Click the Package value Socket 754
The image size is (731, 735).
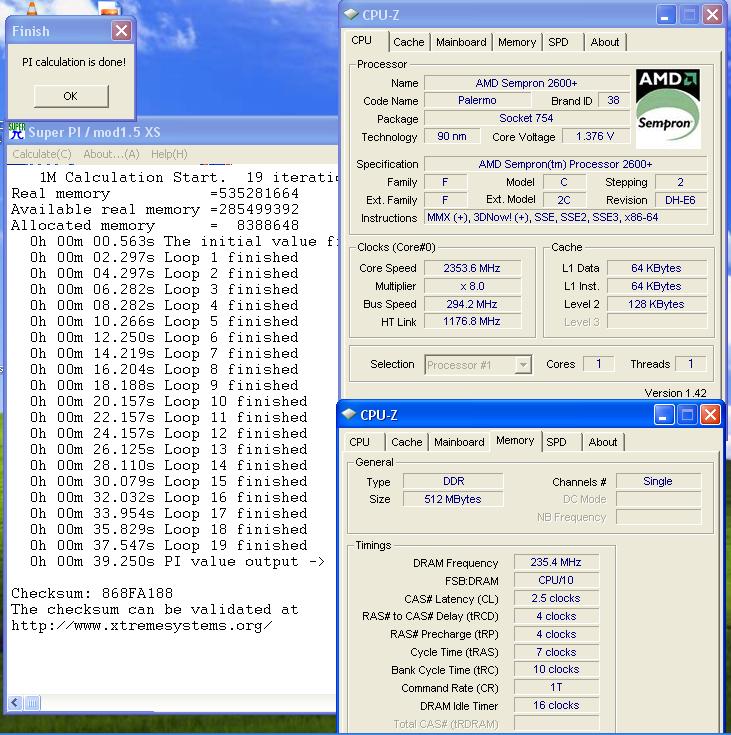(527, 118)
